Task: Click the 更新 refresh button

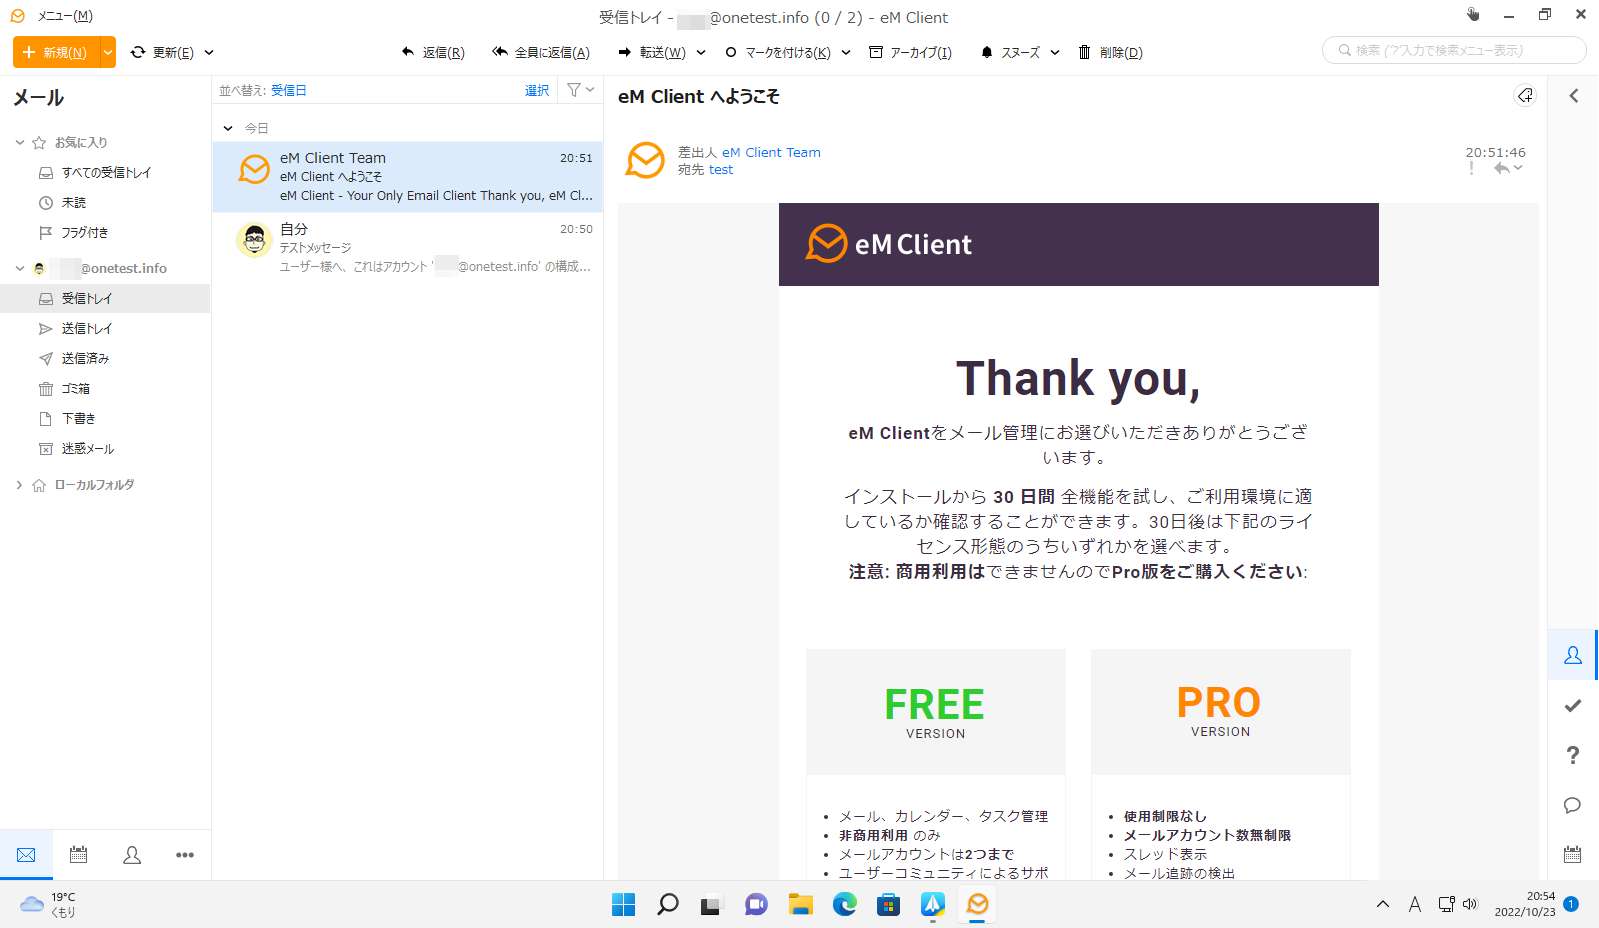Action: 162,52
